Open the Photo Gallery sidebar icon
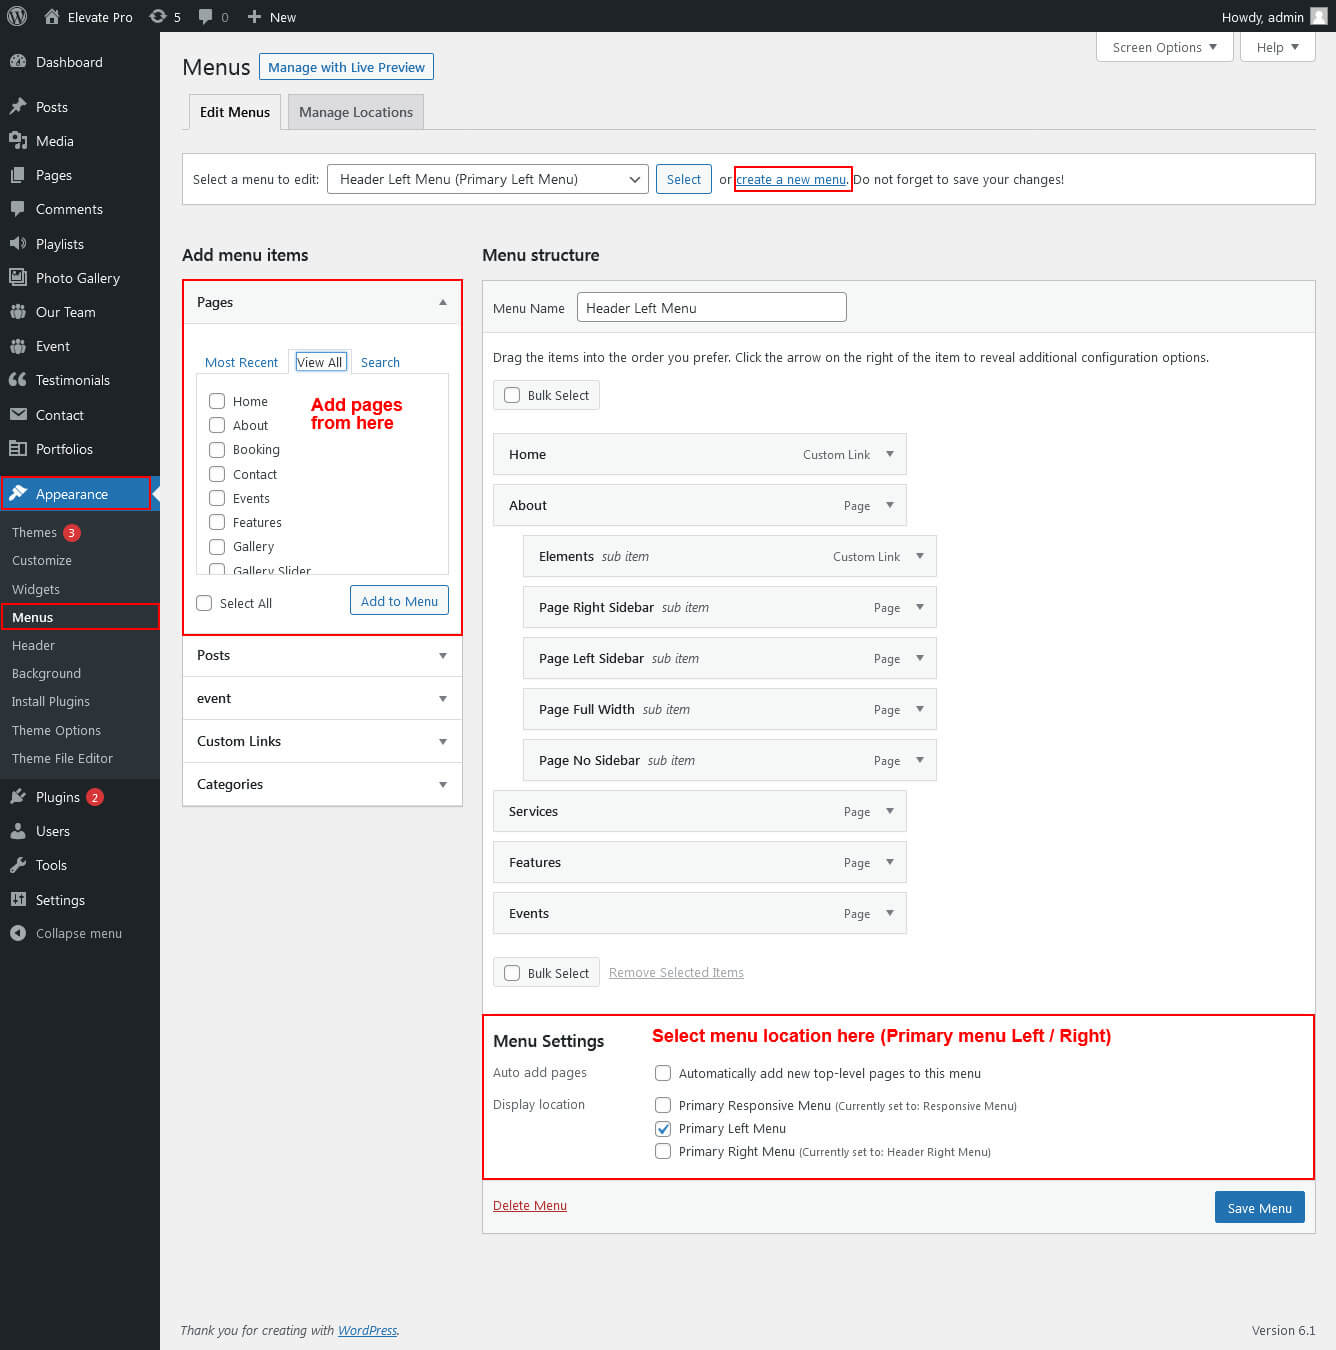 coord(18,278)
